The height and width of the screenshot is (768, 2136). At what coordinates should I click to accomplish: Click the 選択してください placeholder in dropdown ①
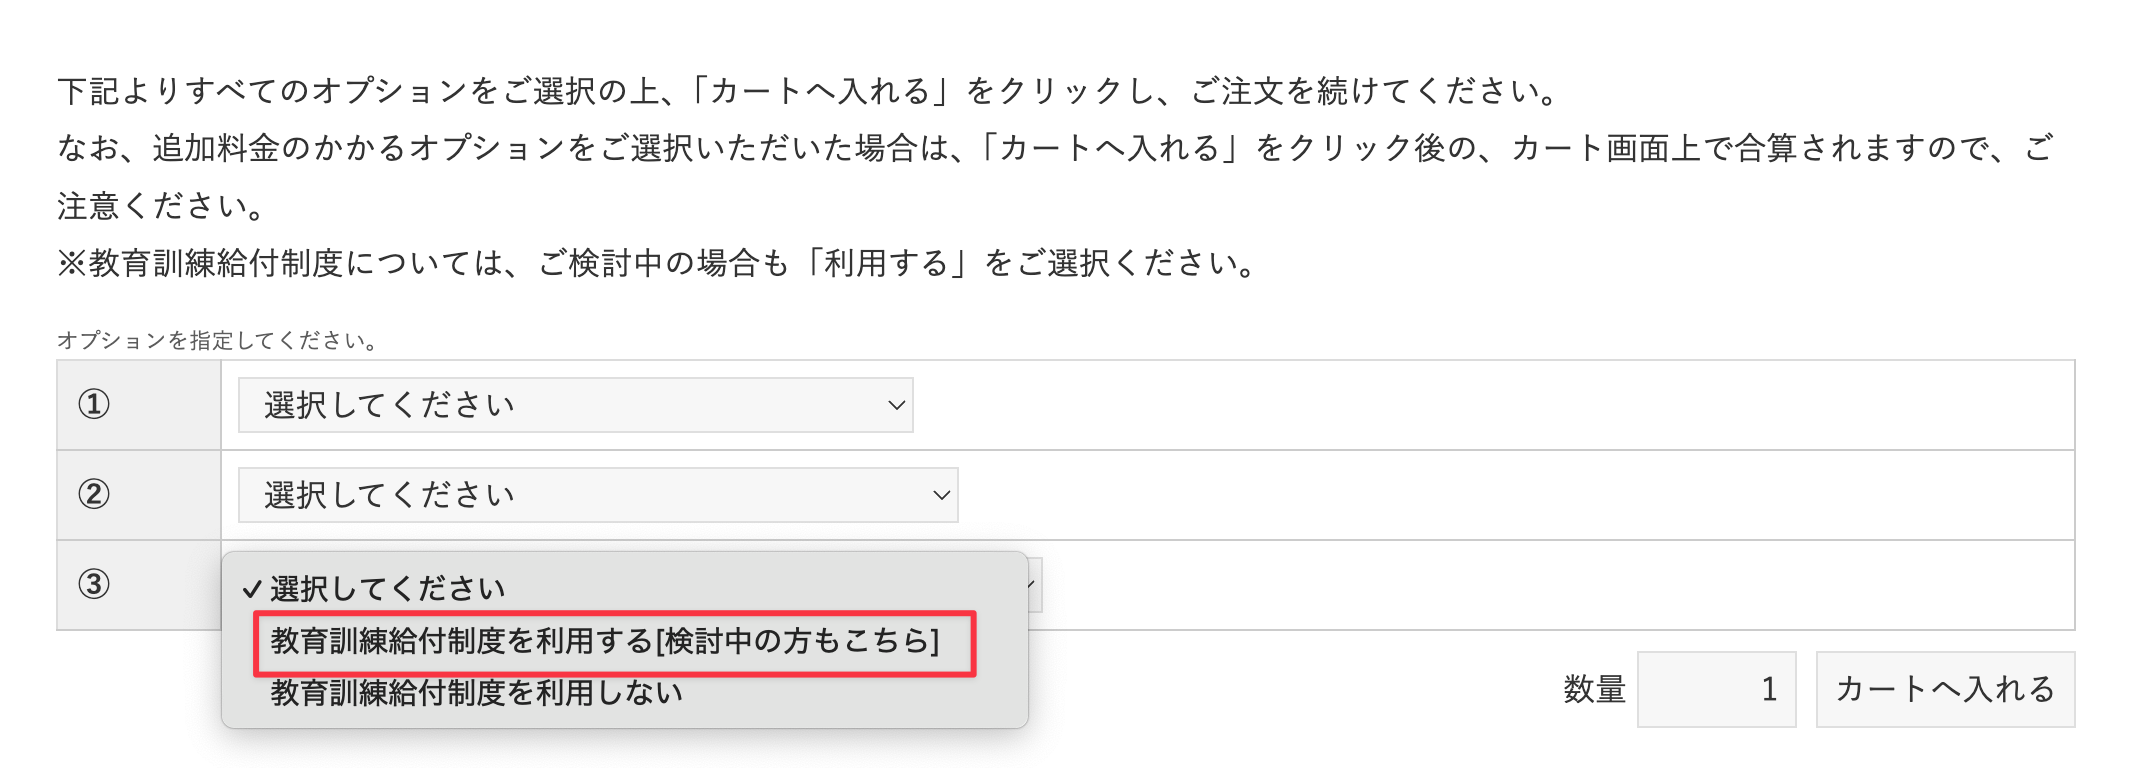388,404
